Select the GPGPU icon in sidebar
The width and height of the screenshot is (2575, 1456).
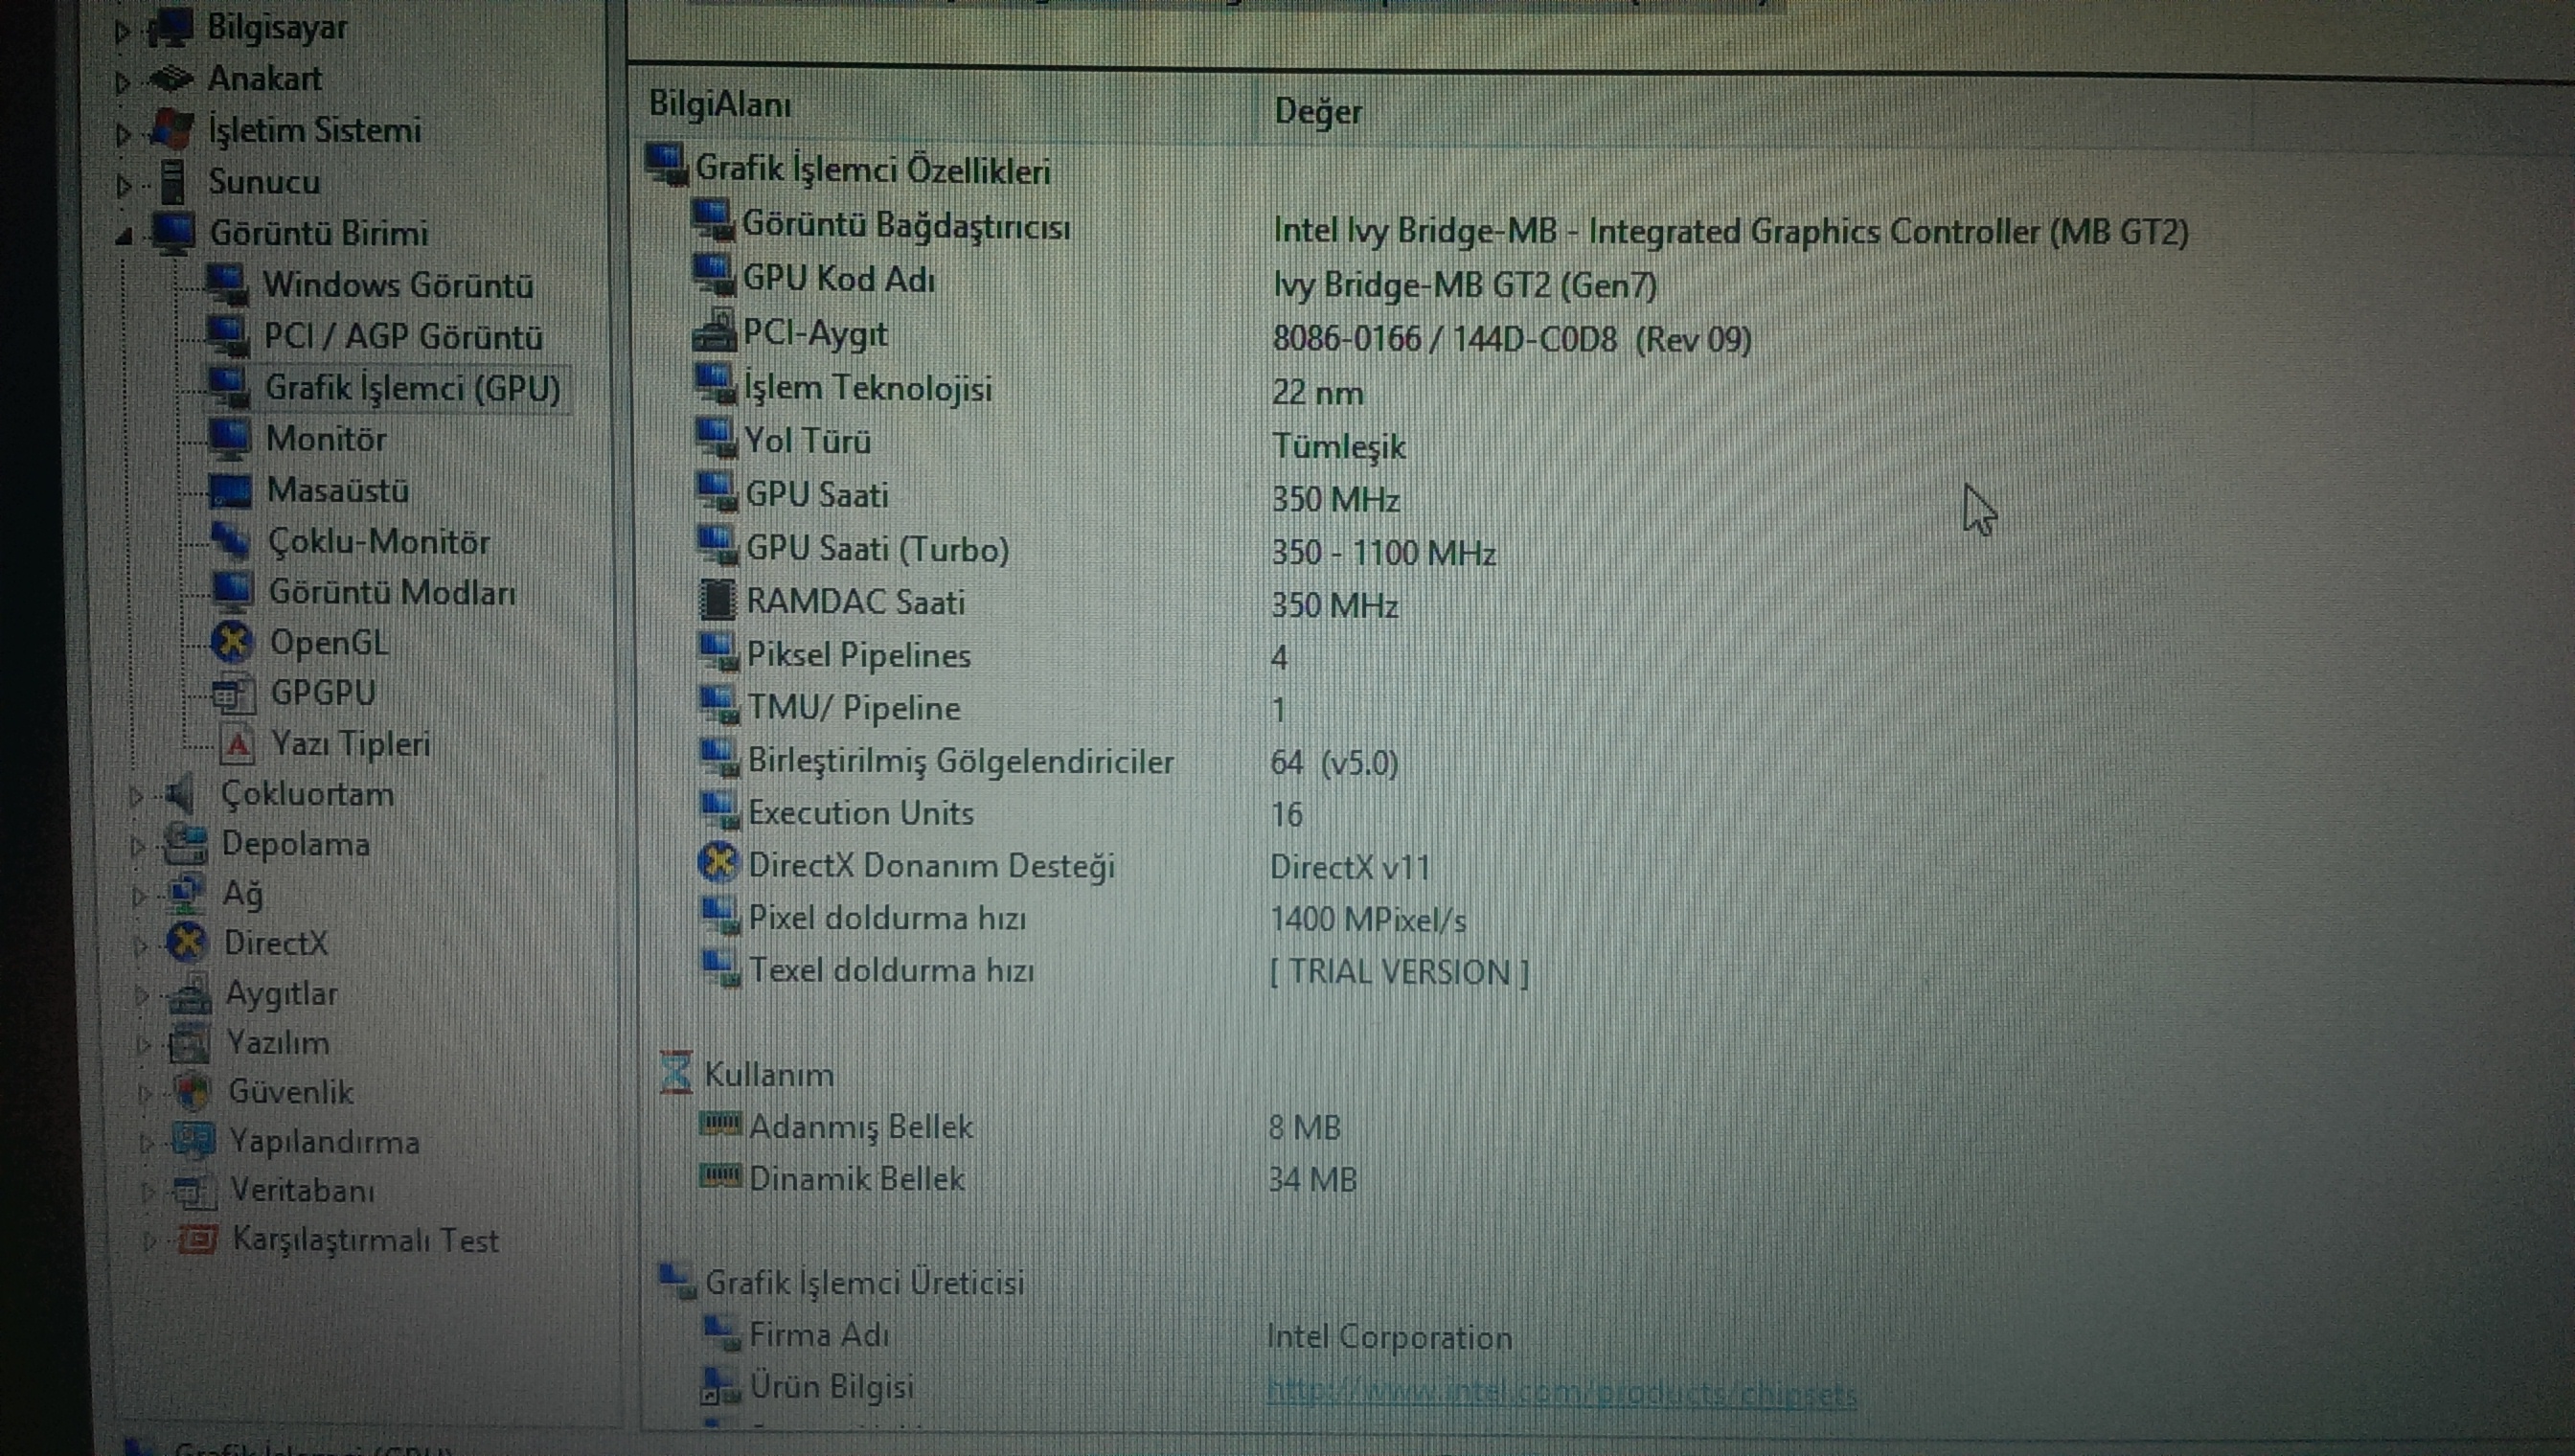[x=232, y=693]
